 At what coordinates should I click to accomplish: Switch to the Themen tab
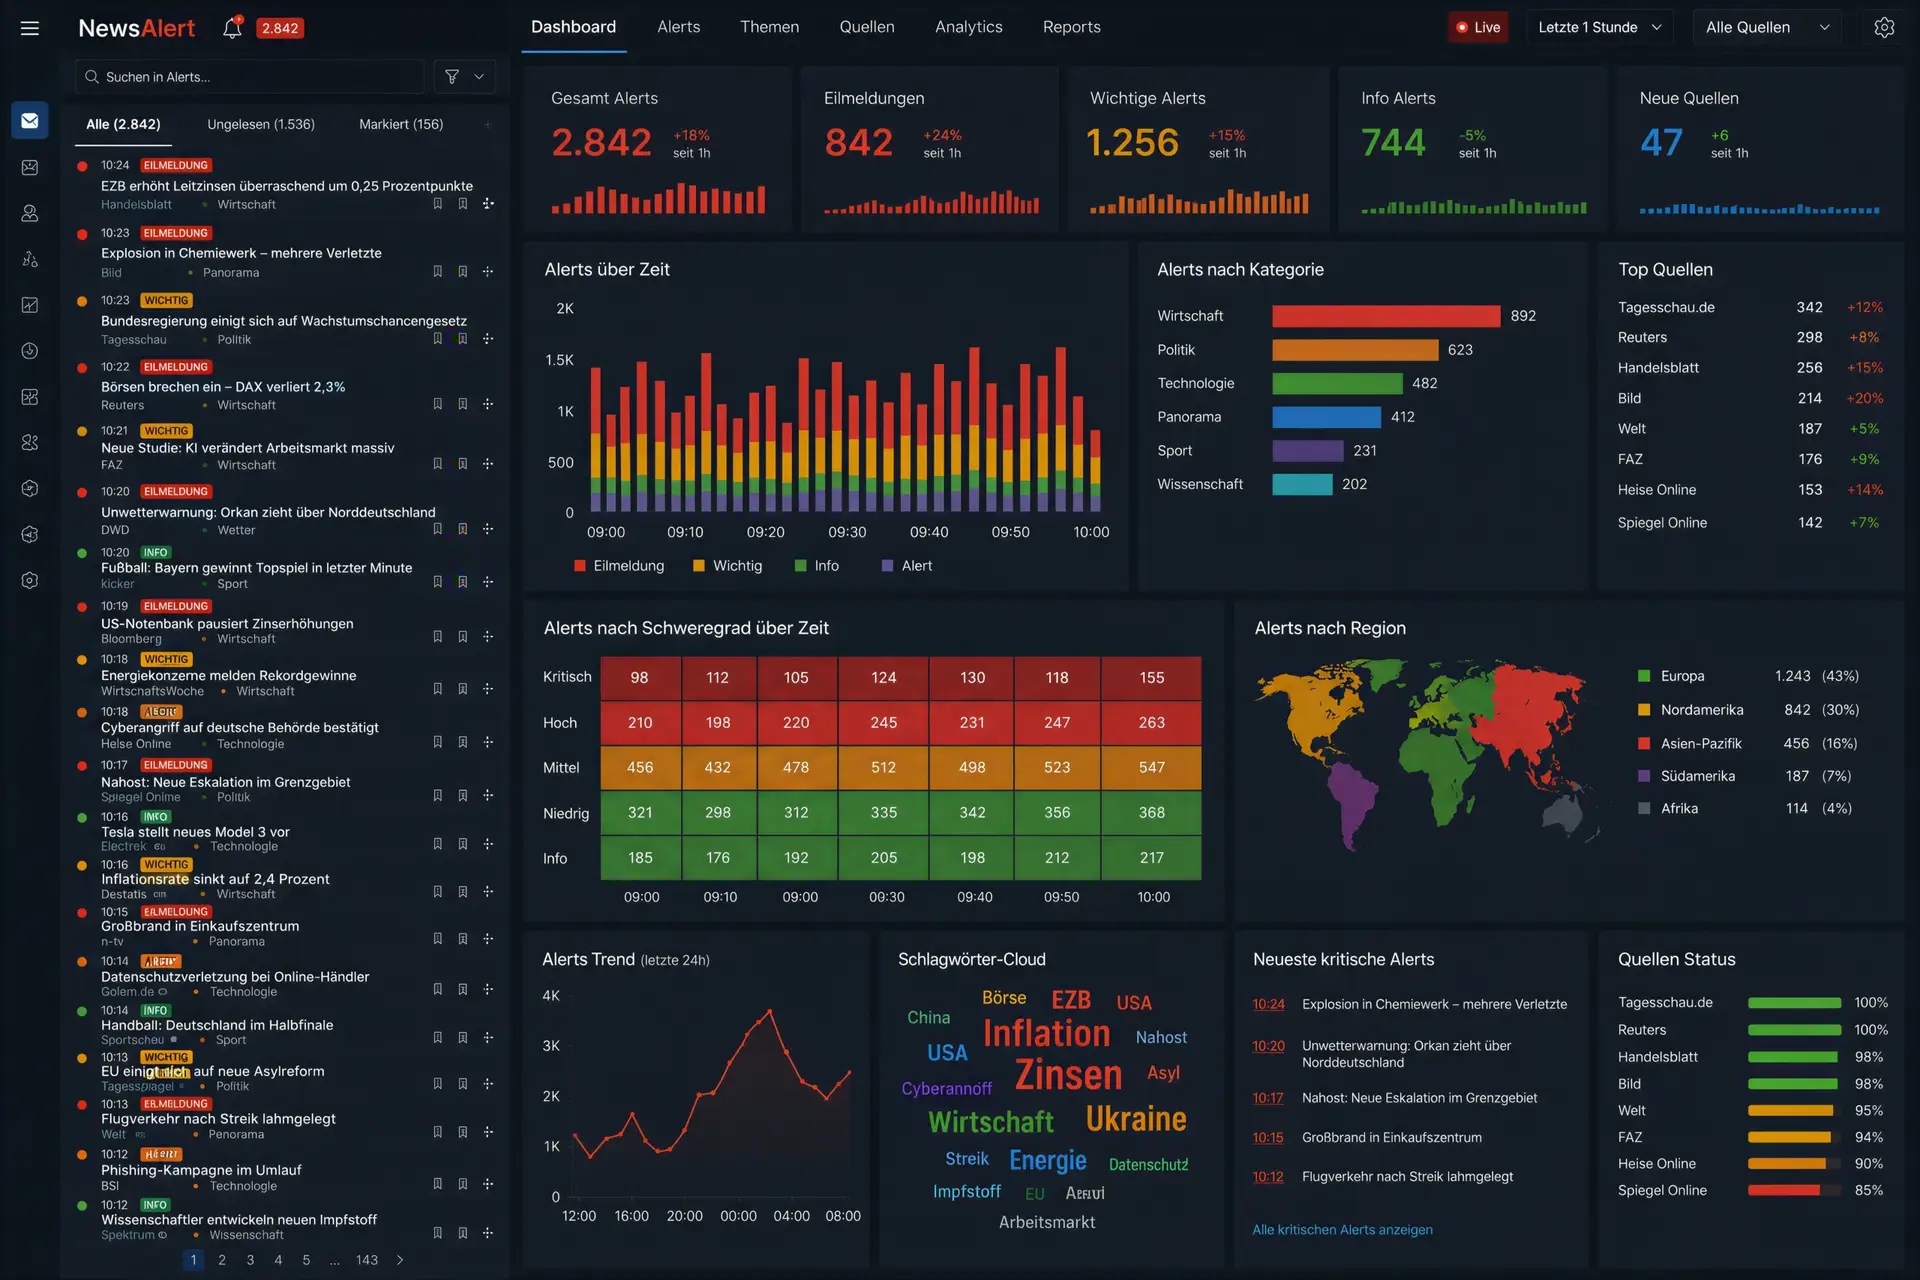[x=769, y=27]
